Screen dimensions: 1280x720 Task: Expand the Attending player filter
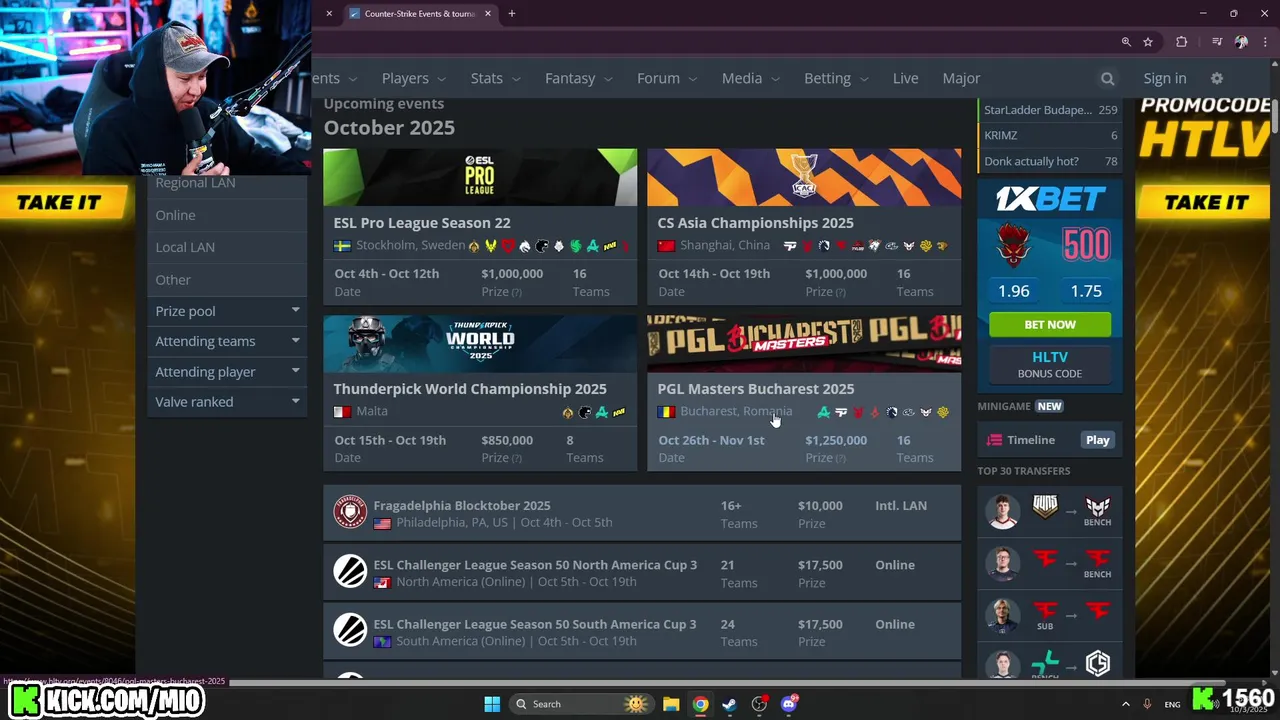pyautogui.click(x=227, y=371)
